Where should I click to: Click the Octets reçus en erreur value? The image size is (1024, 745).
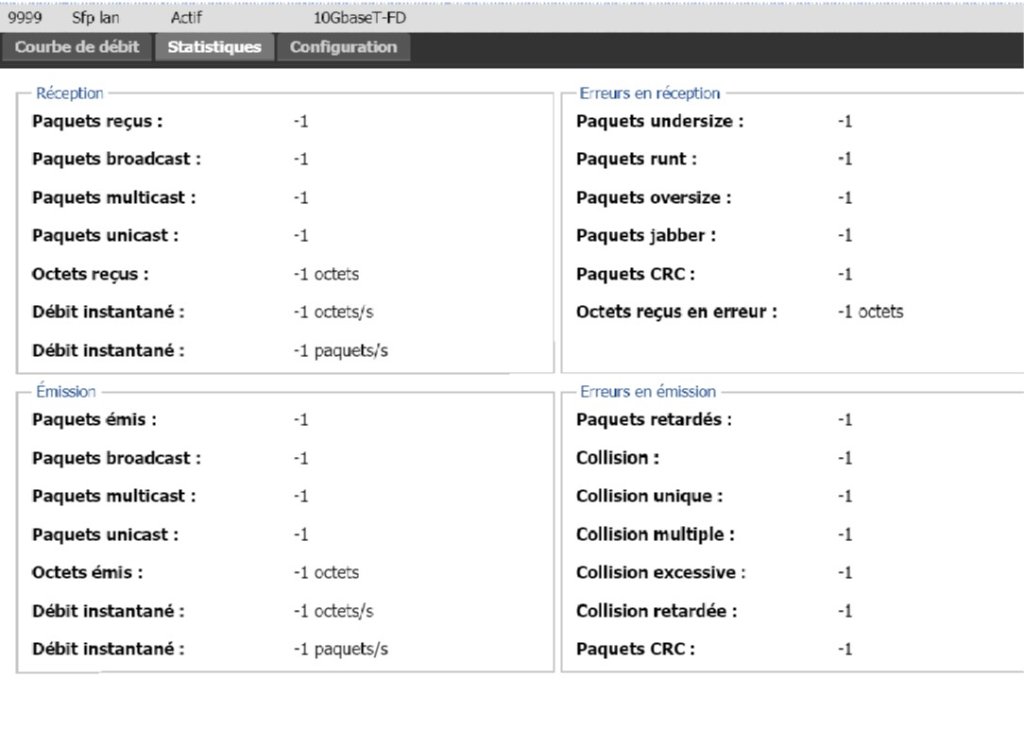870,312
